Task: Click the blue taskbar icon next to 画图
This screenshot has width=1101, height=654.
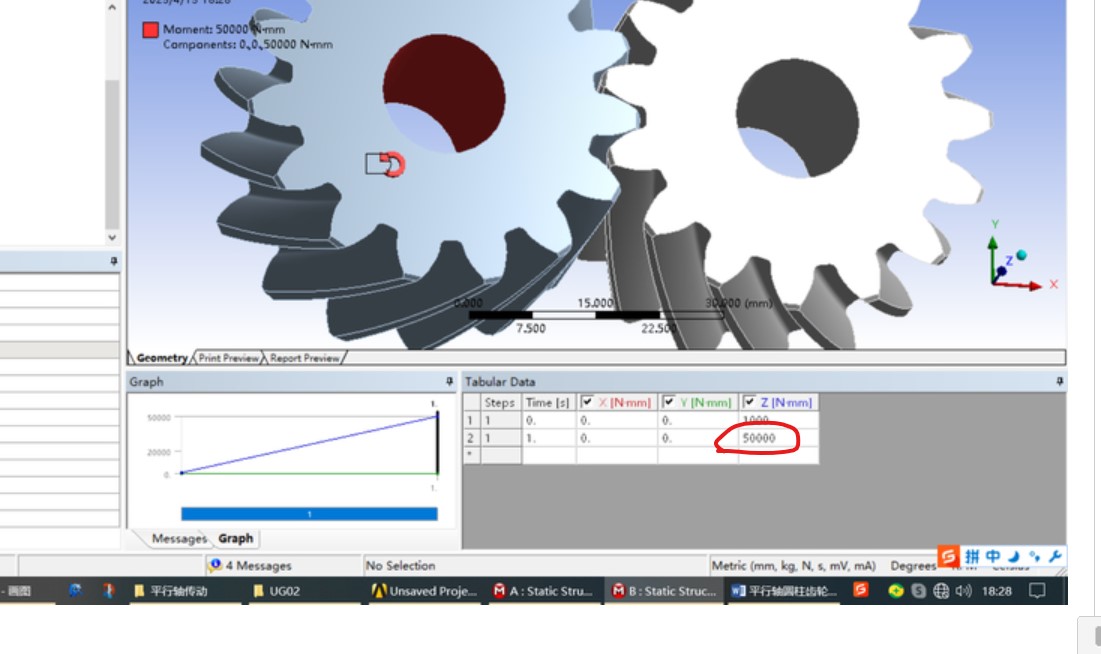Action: (x=74, y=591)
